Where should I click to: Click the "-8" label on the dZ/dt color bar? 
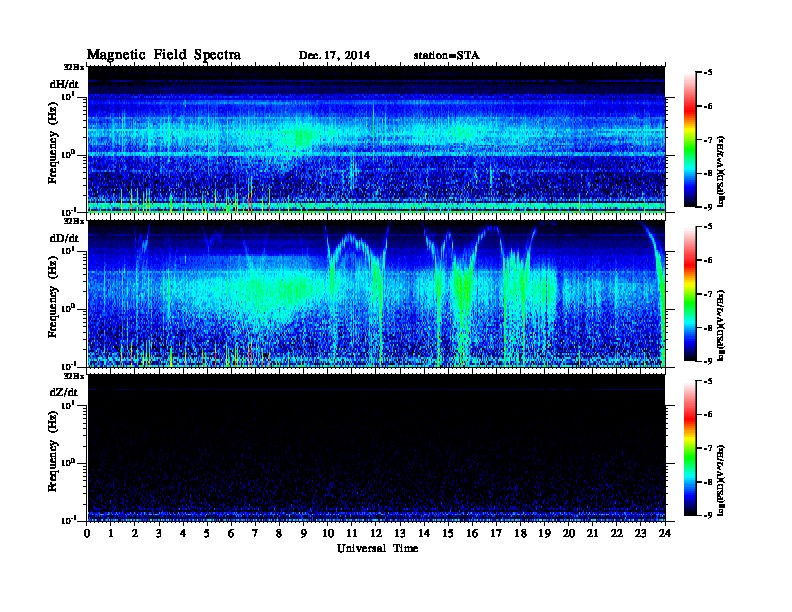pos(708,482)
